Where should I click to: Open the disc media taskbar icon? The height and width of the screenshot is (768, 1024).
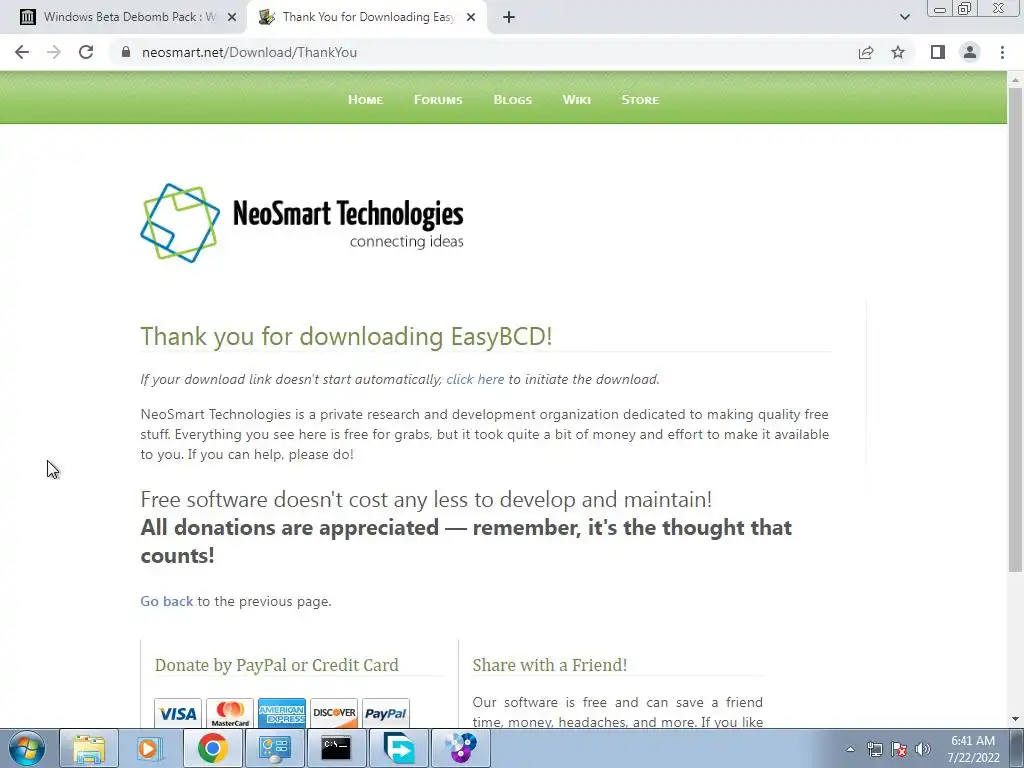[460, 748]
